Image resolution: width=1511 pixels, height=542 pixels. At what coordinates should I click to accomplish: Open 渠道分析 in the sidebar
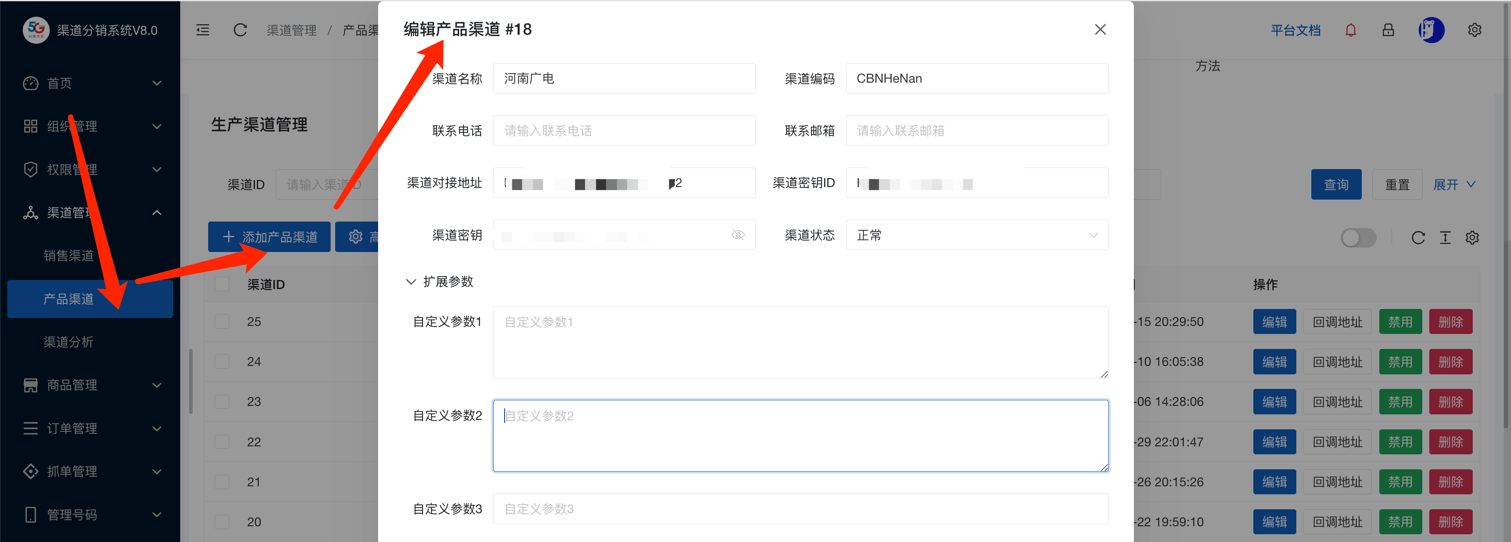[69, 342]
